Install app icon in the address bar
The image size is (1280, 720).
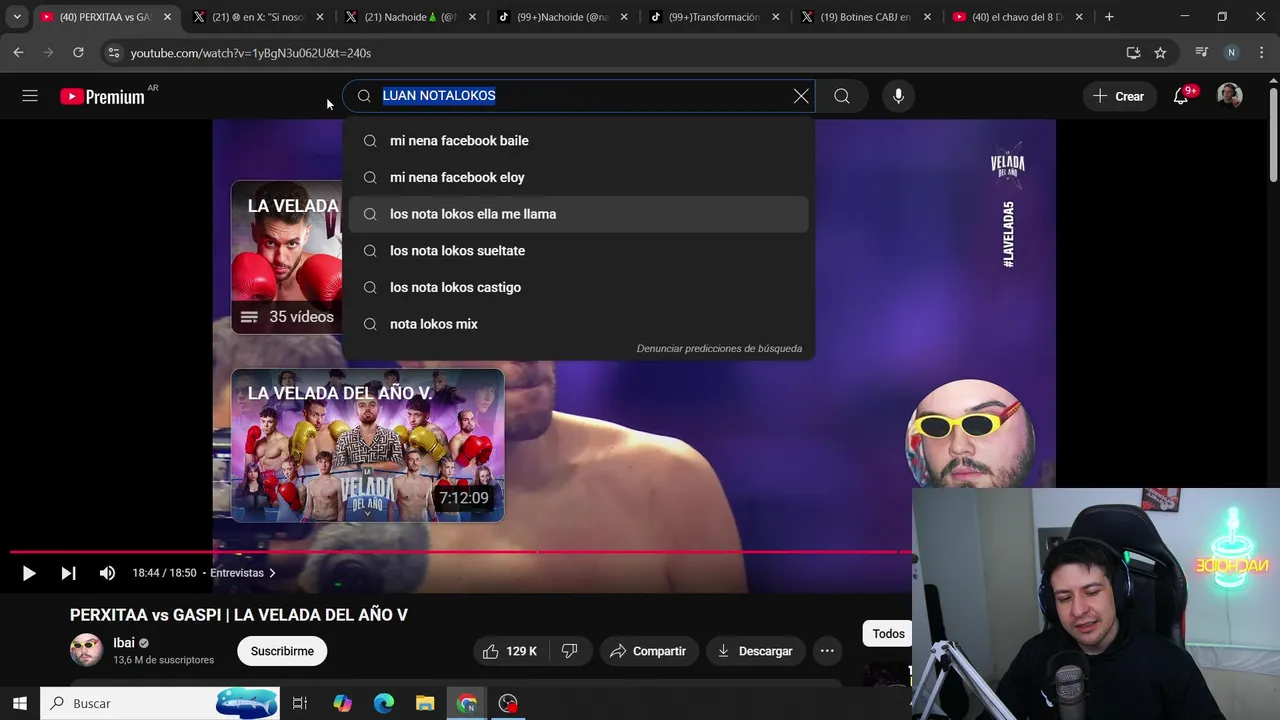tap(1133, 53)
